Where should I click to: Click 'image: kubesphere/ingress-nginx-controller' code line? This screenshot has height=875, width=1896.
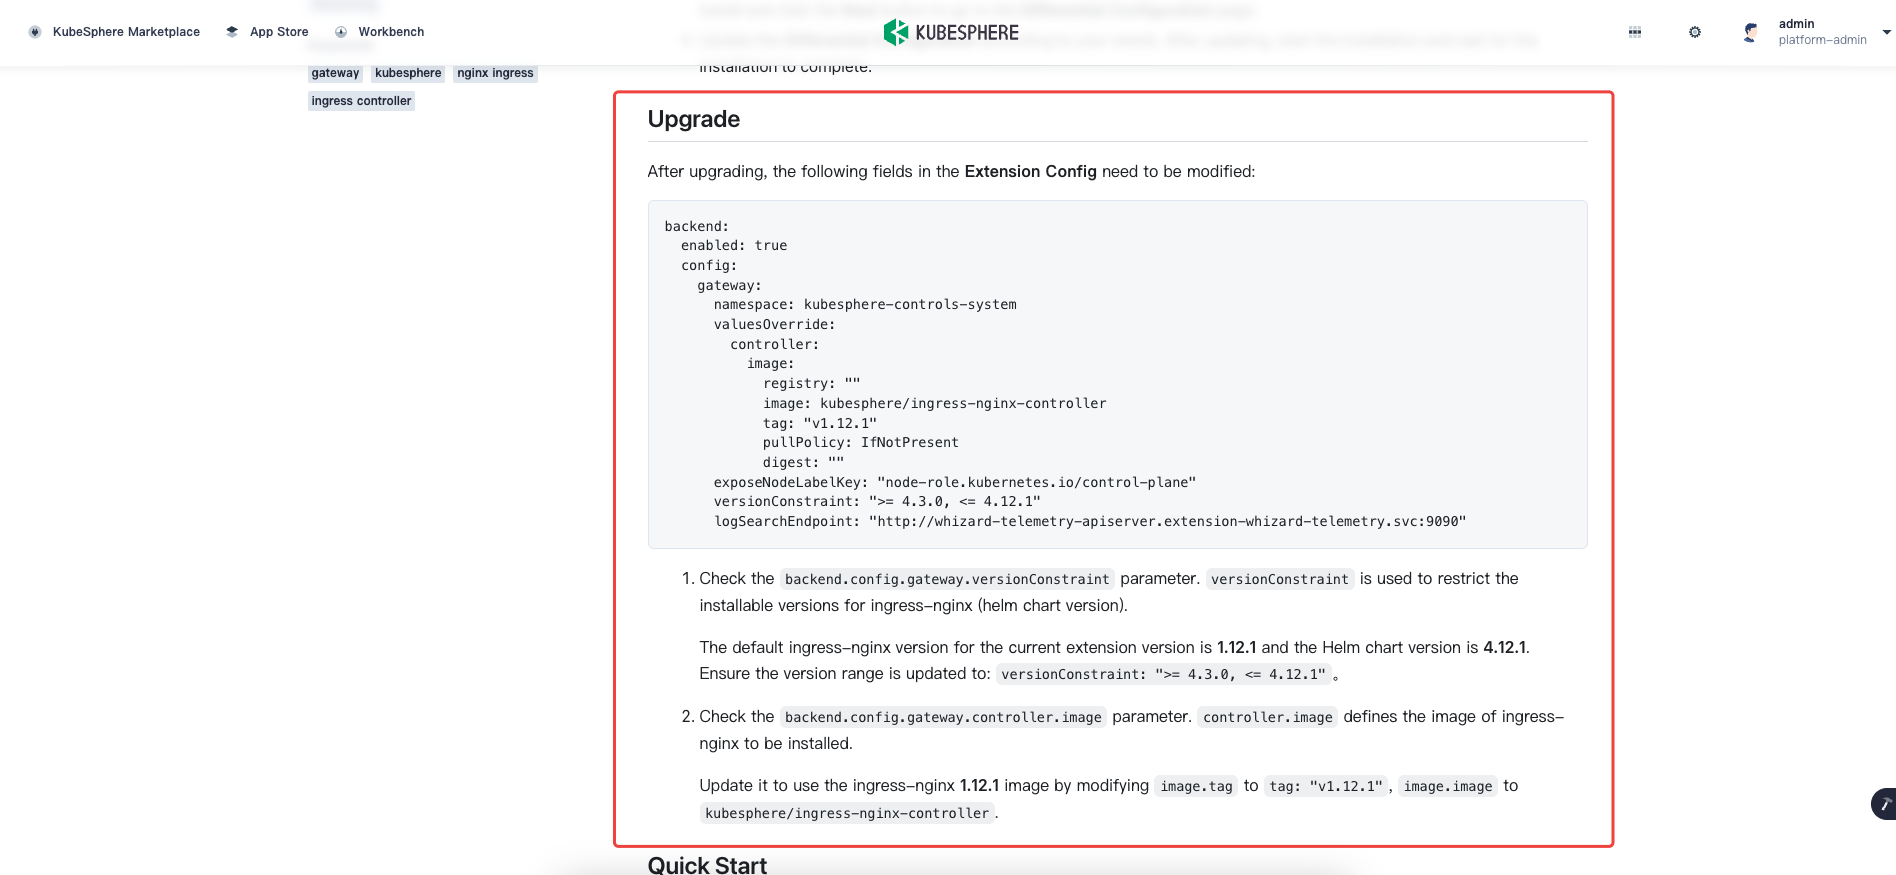(934, 404)
